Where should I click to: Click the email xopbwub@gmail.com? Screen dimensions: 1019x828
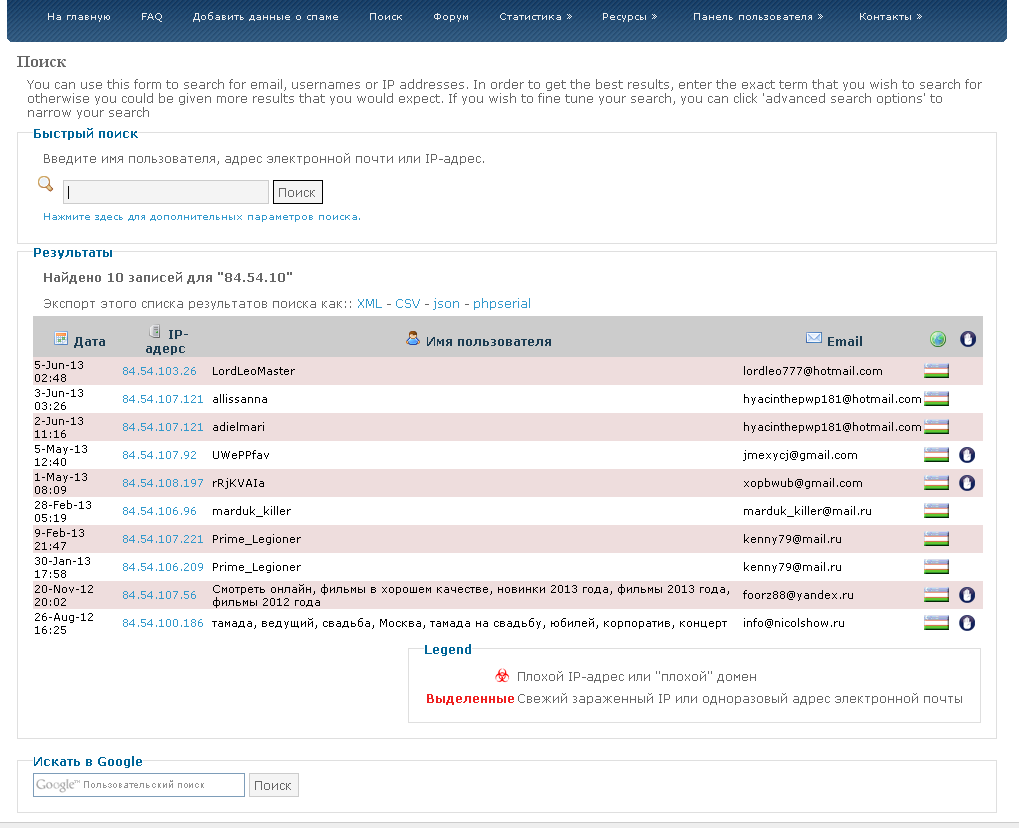(803, 483)
